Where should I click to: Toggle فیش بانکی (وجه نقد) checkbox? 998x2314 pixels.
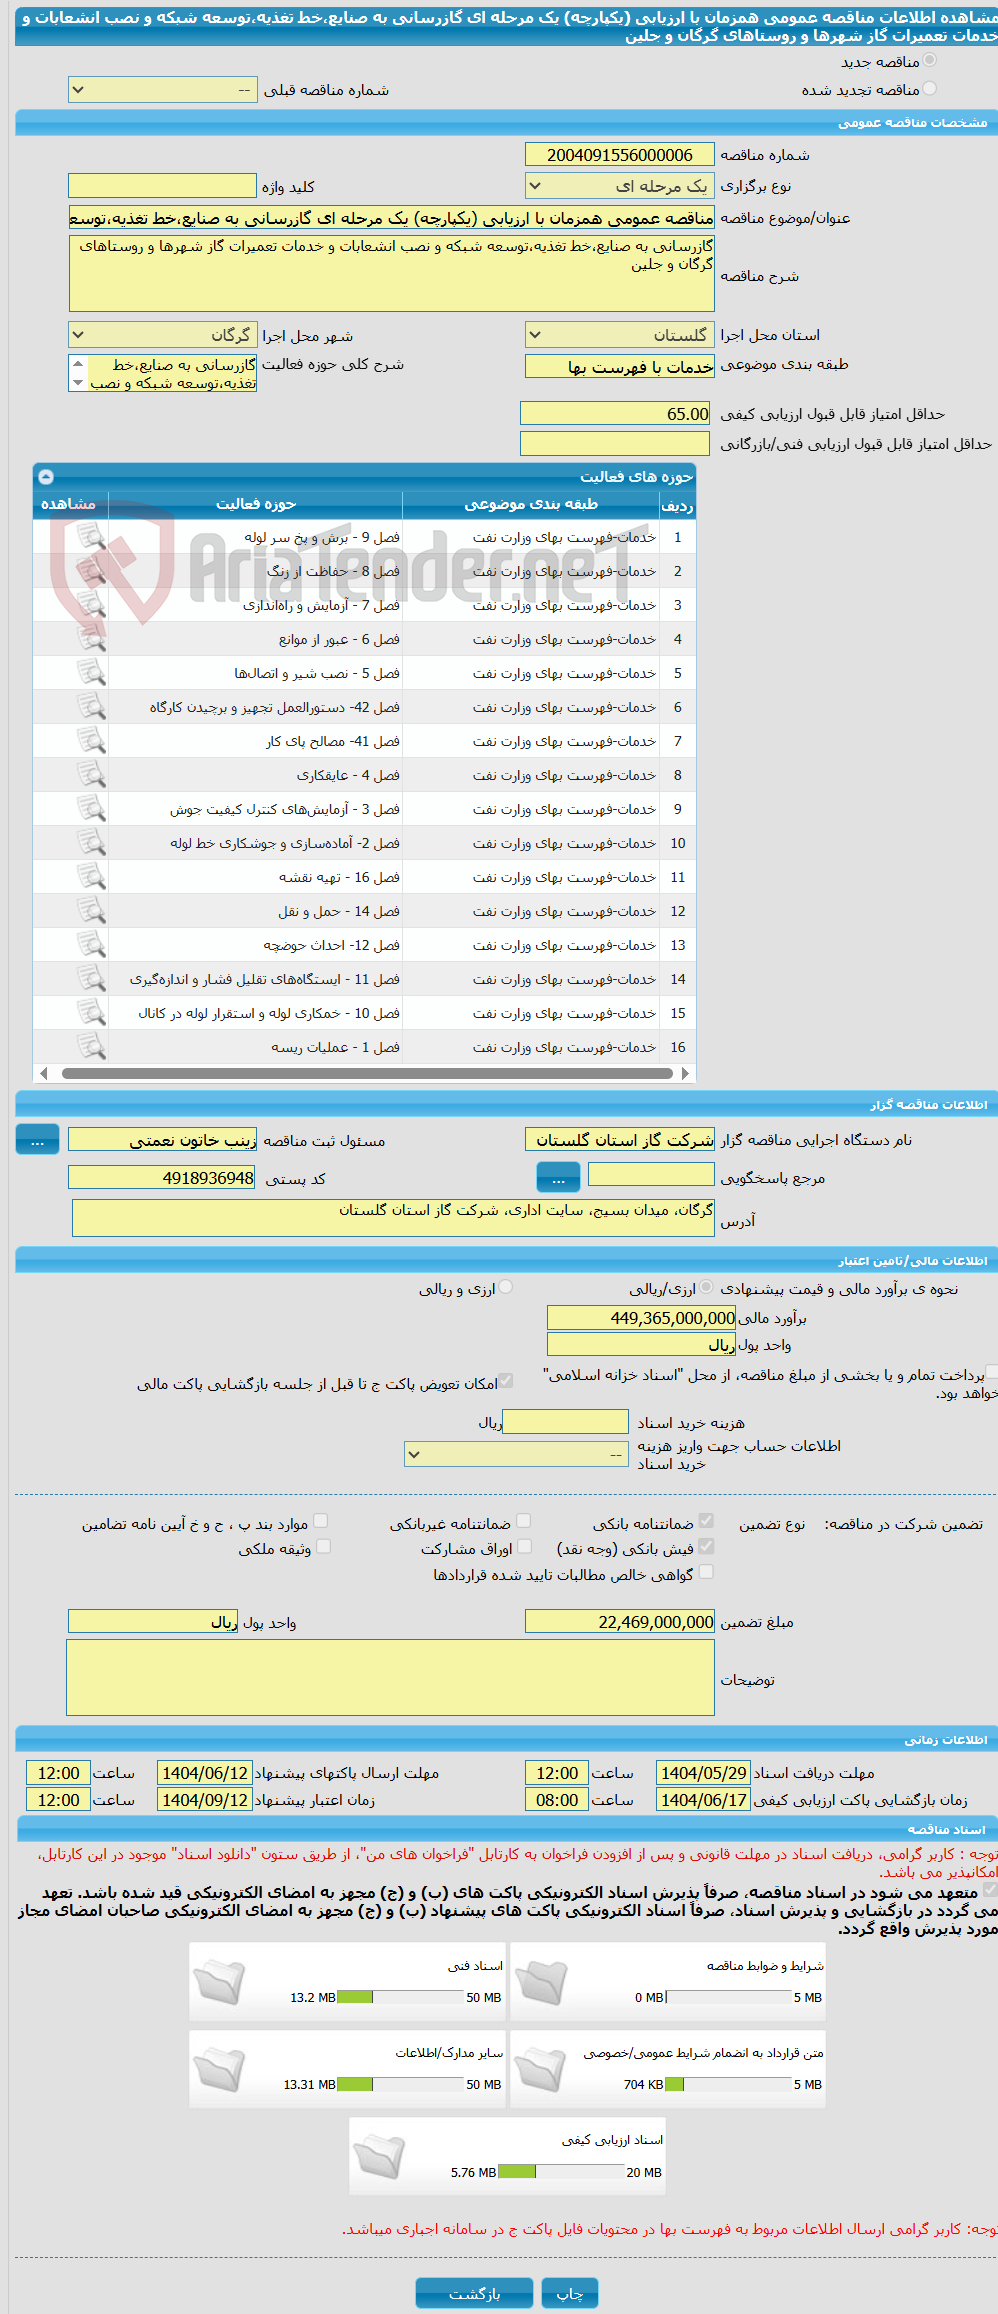(x=706, y=1546)
